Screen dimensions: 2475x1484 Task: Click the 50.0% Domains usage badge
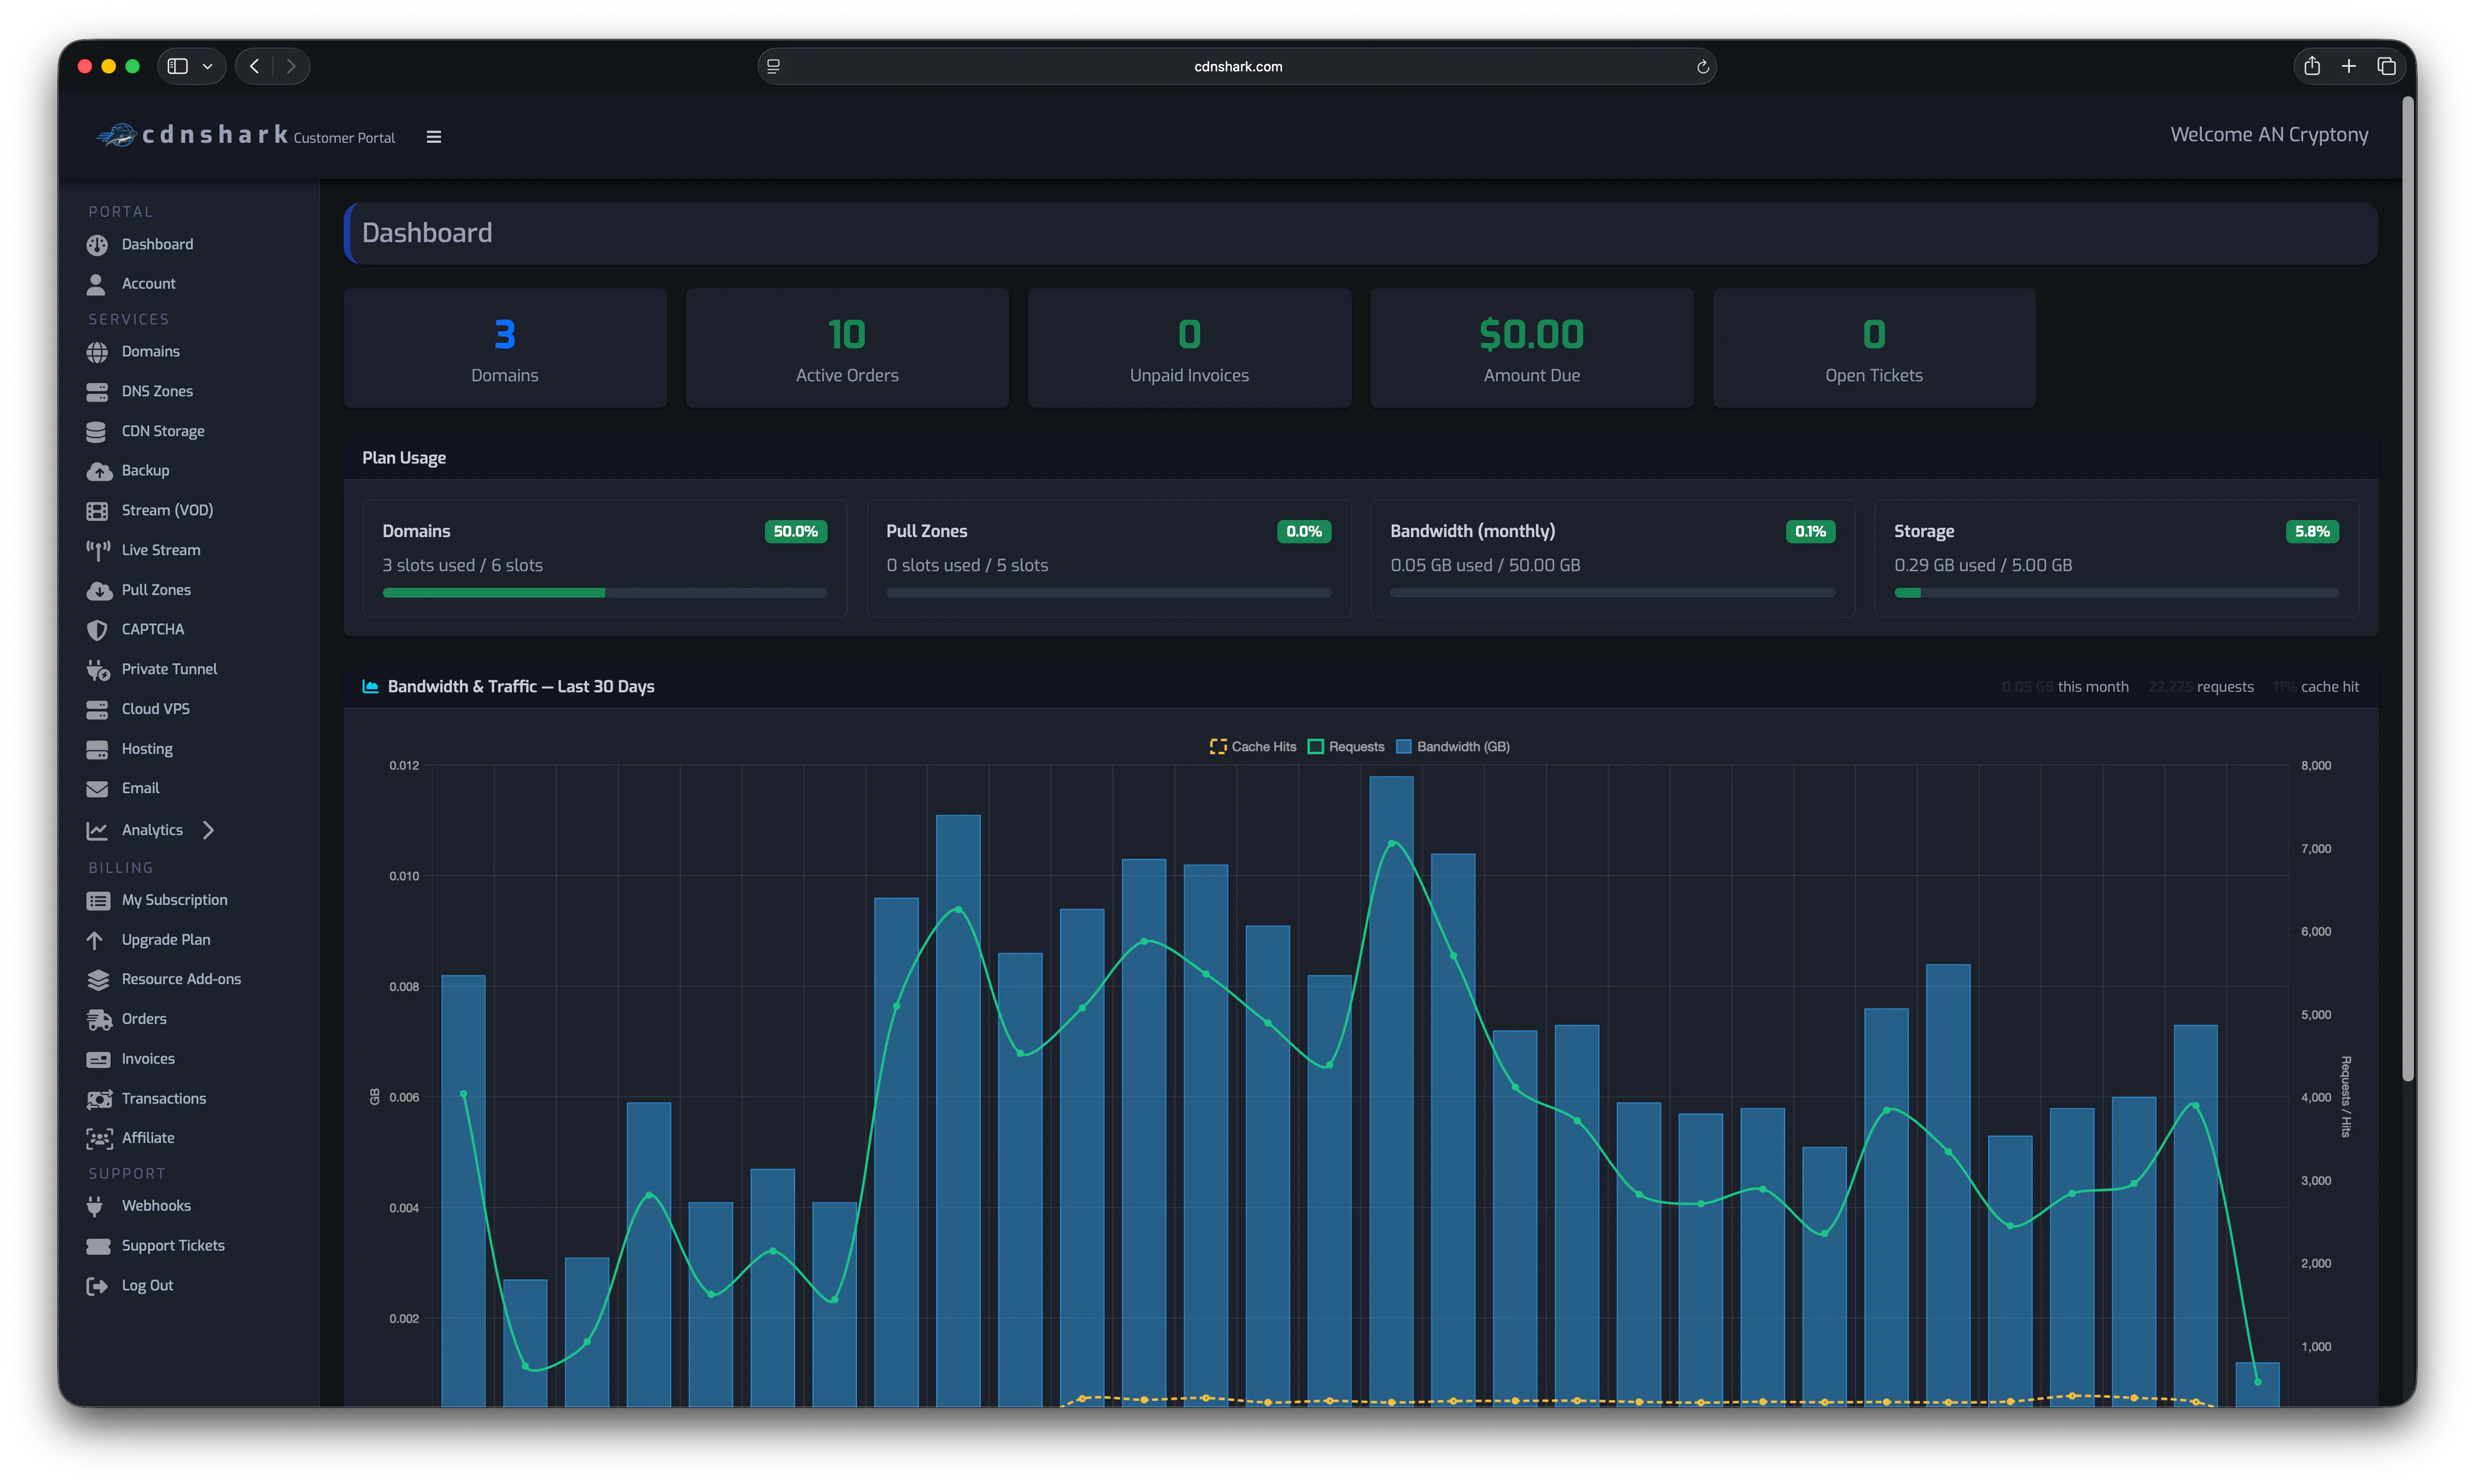tap(795, 531)
